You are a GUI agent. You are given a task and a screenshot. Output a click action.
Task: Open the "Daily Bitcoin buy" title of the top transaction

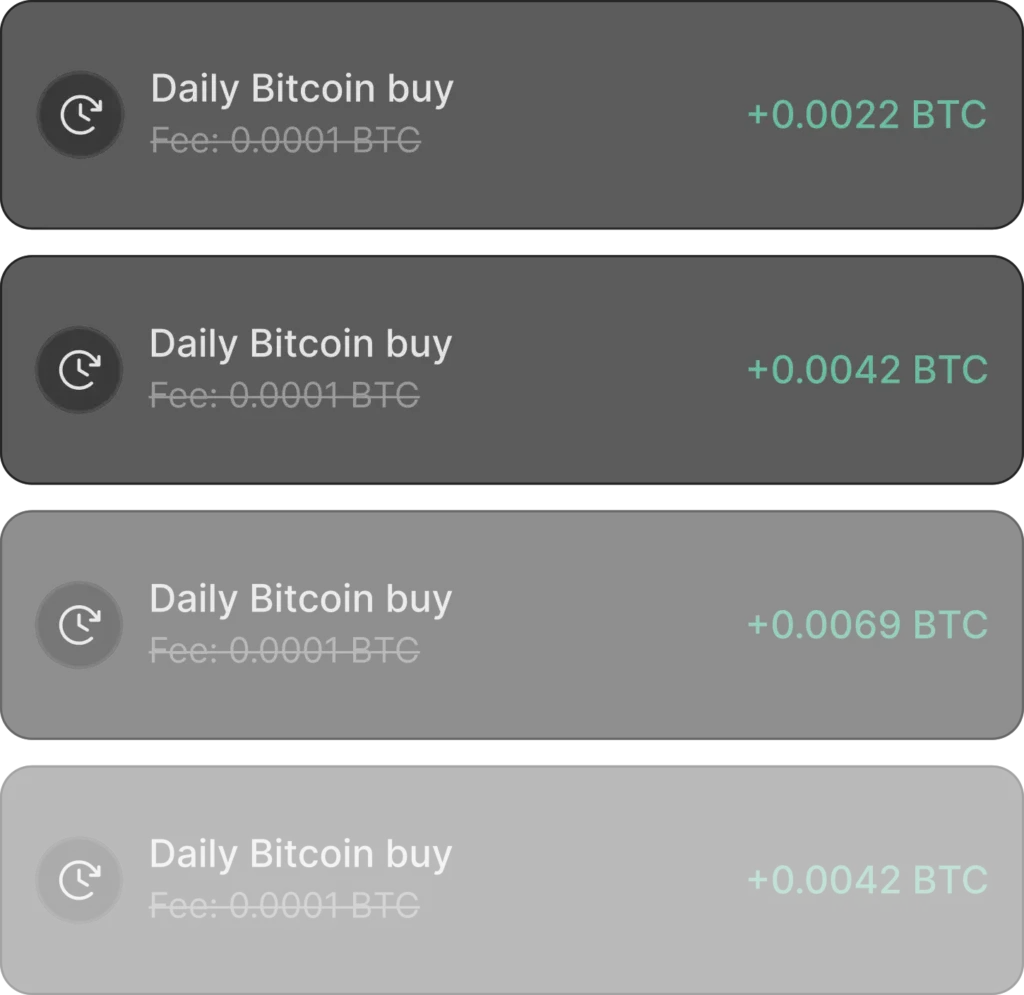302,89
